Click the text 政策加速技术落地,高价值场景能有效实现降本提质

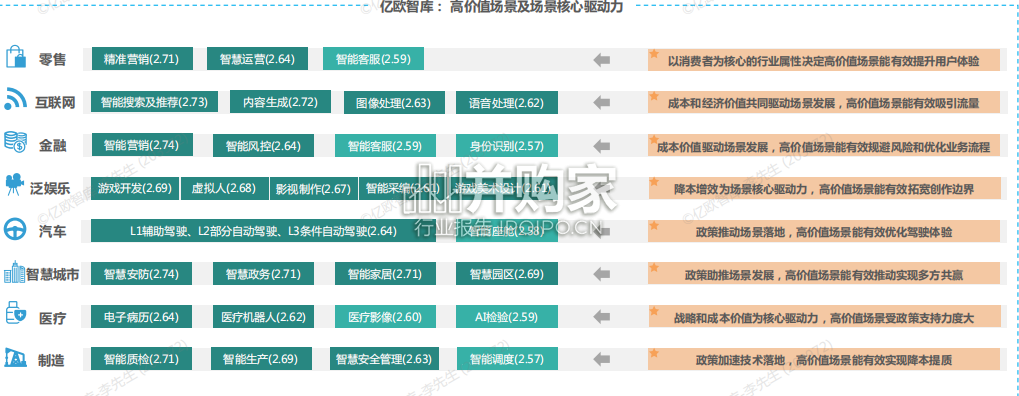point(823,360)
